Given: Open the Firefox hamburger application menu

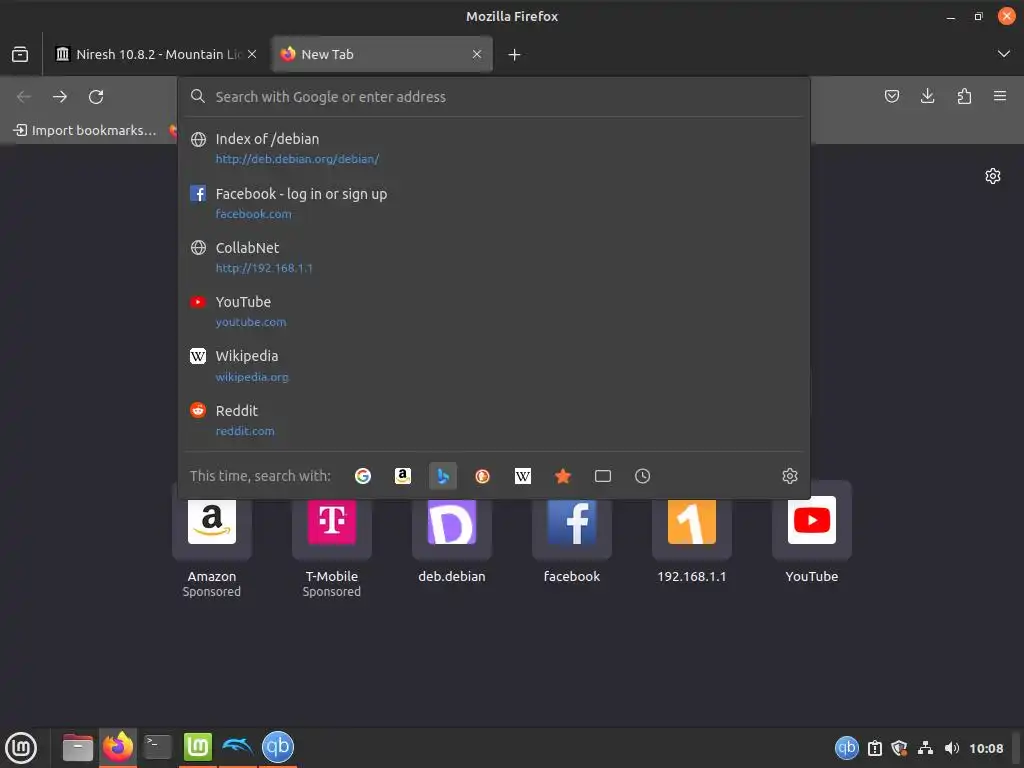Looking at the screenshot, I should [1000, 97].
